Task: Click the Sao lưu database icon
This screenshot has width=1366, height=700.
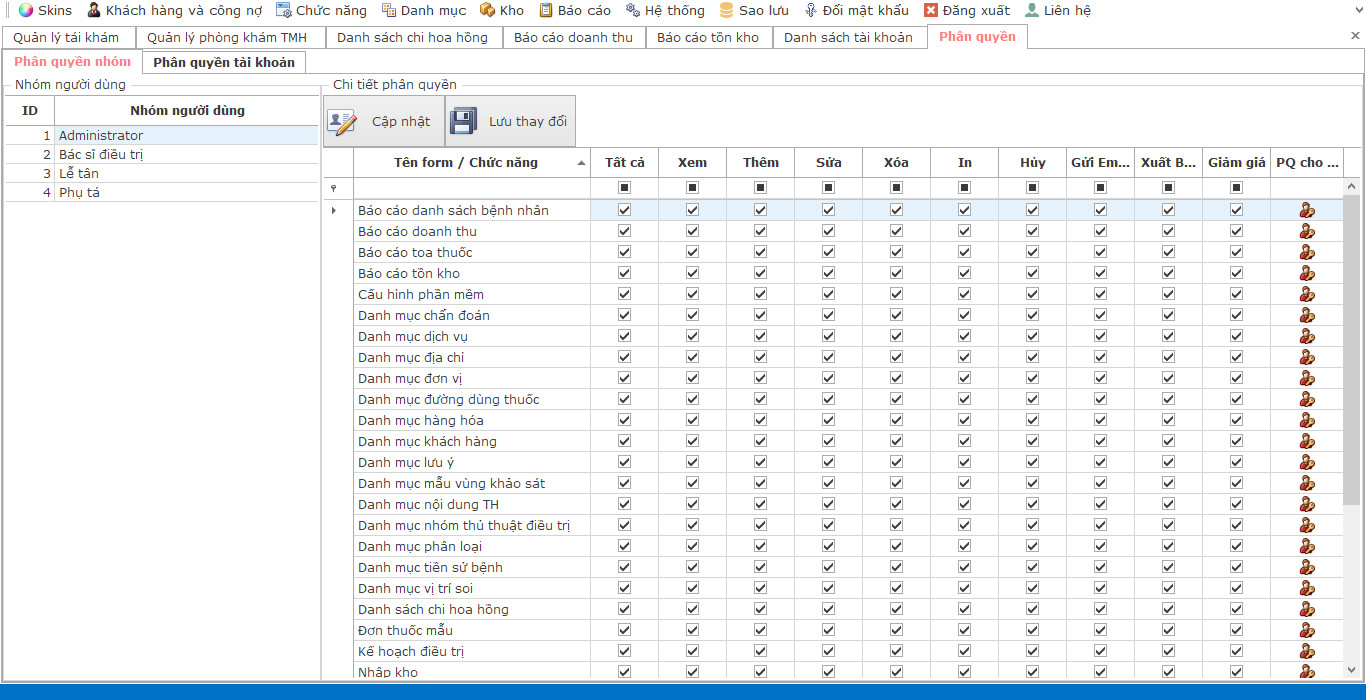Action: click(726, 10)
